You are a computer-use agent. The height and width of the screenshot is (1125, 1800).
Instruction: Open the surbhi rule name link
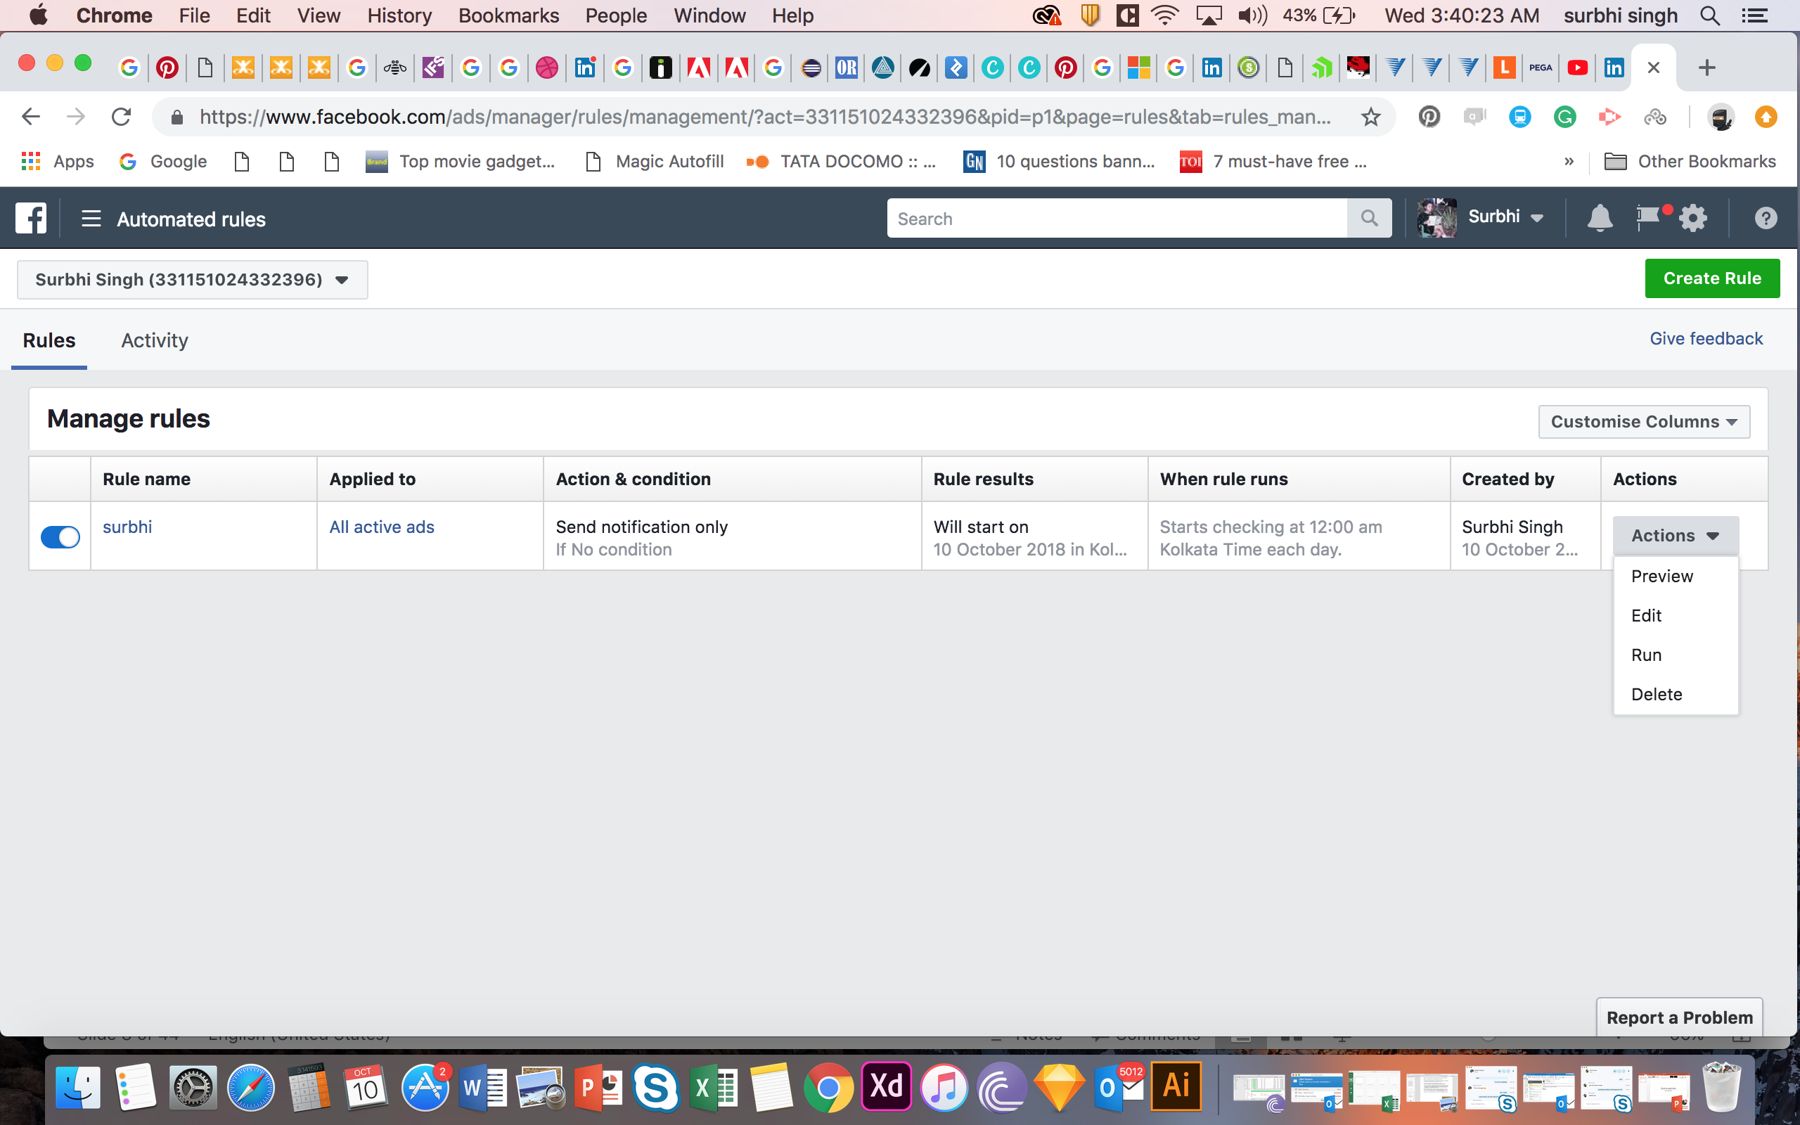(127, 527)
